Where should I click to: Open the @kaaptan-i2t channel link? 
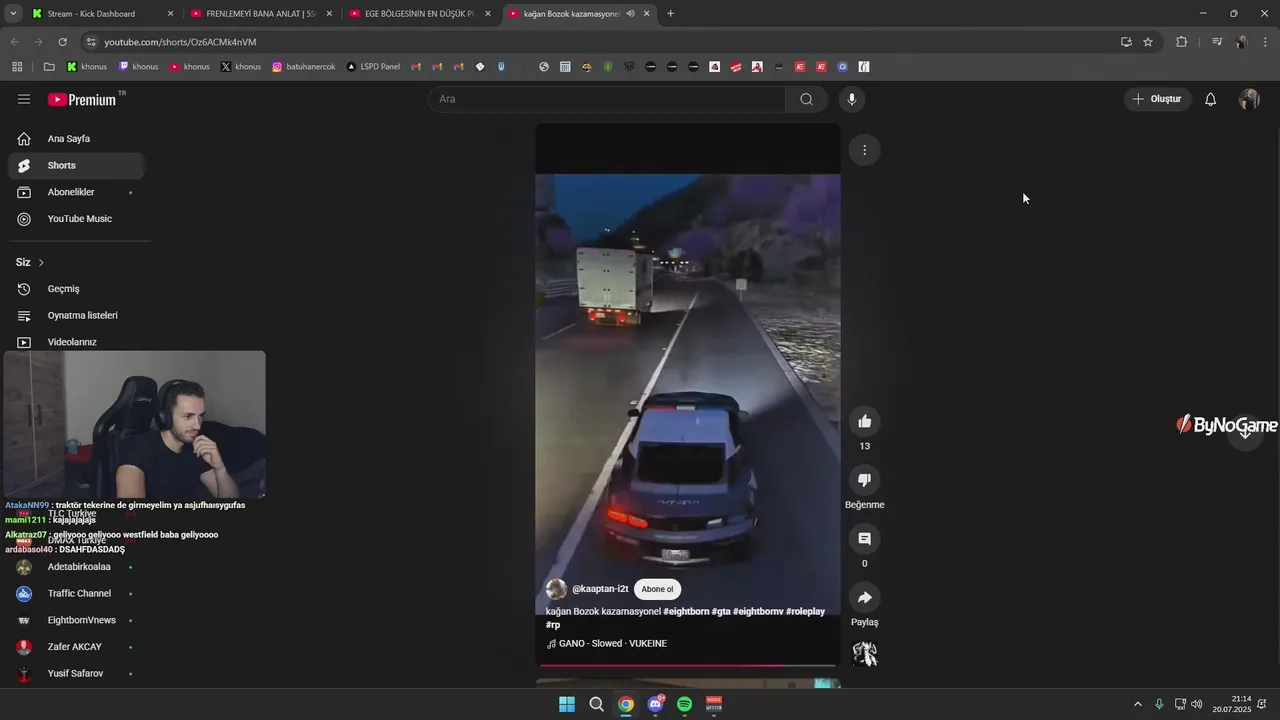(x=600, y=589)
